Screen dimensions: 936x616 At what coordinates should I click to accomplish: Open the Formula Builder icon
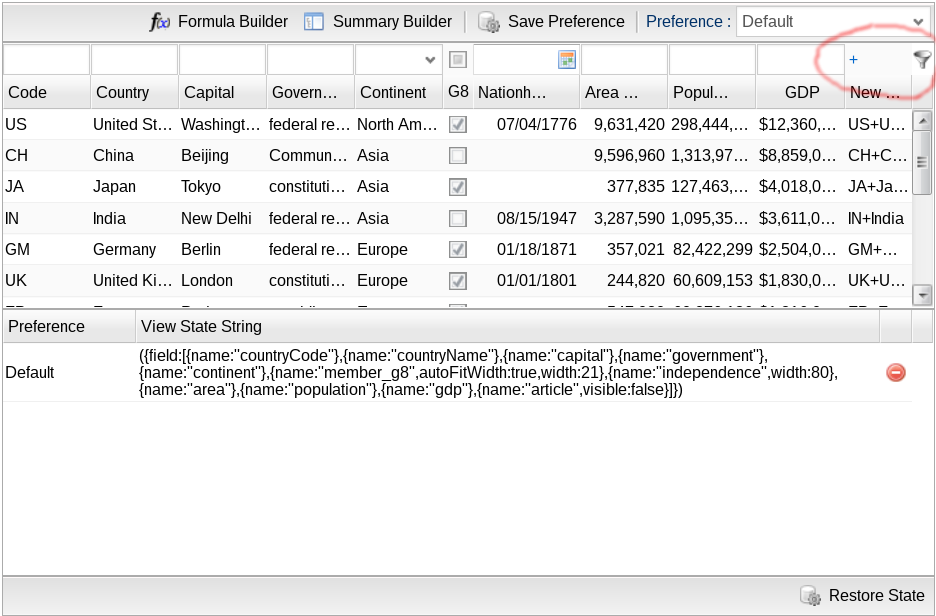tap(160, 22)
